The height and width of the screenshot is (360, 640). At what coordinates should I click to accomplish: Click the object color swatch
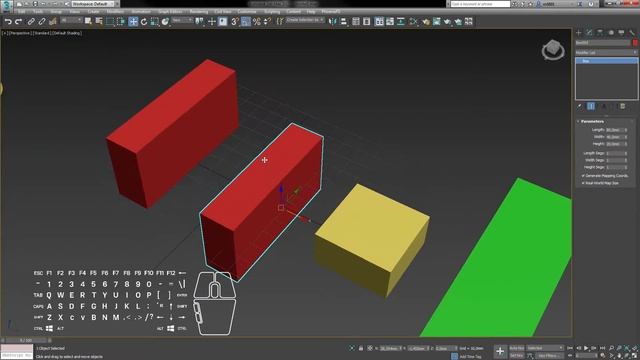click(x=635, y=43)
